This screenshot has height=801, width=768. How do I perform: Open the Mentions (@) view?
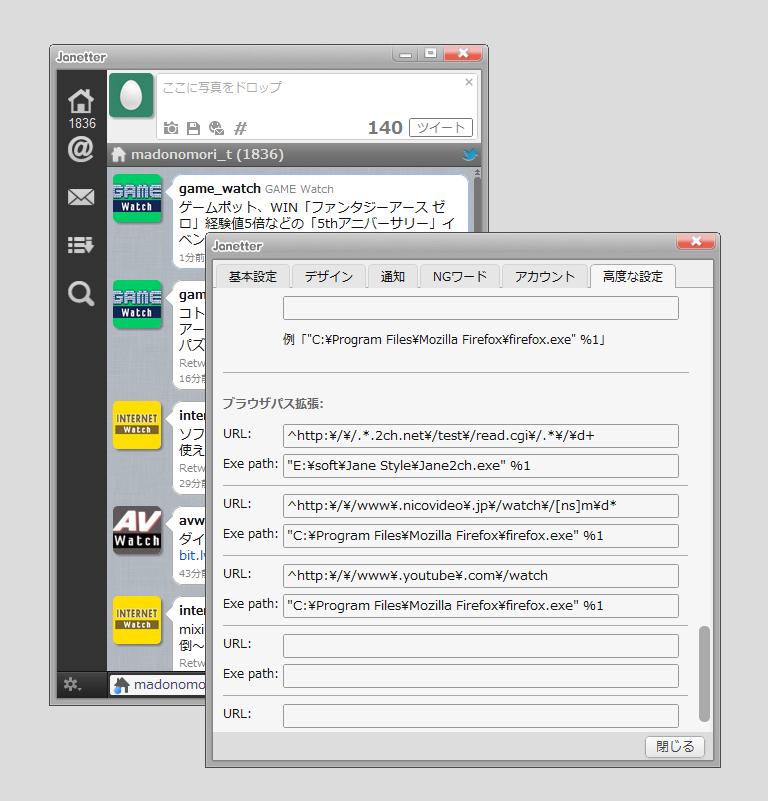pyautogui.click(x=81, y=149)
